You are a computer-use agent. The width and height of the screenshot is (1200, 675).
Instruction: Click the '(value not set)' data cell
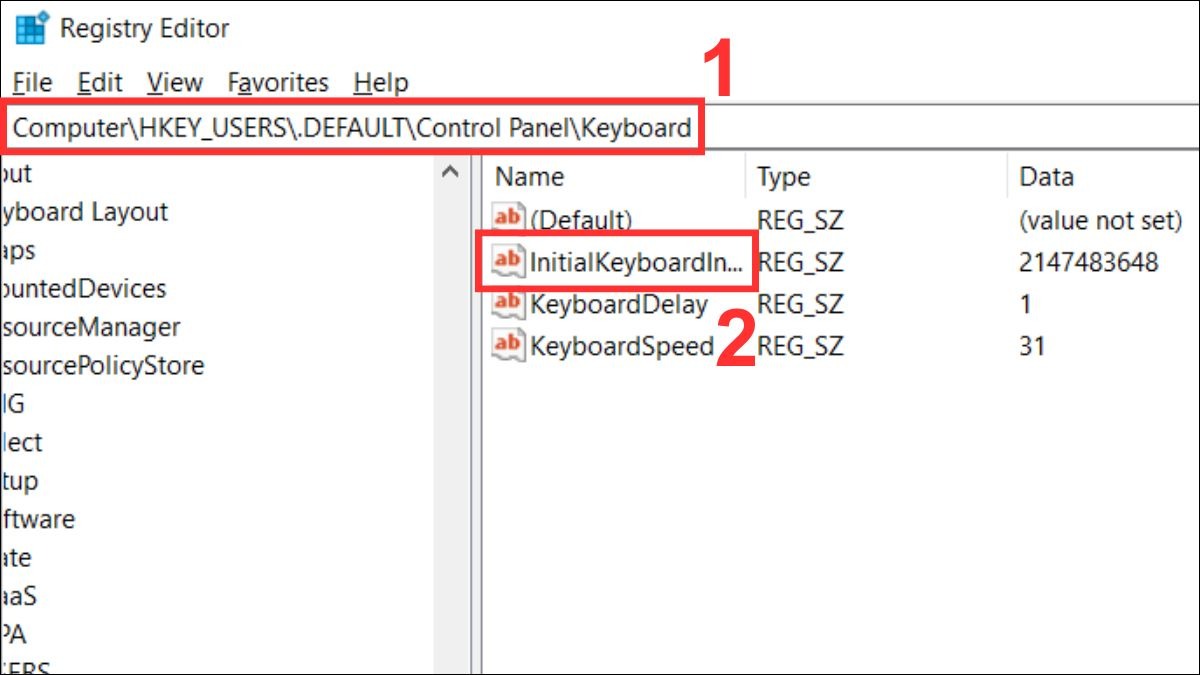click(1101, 220)
